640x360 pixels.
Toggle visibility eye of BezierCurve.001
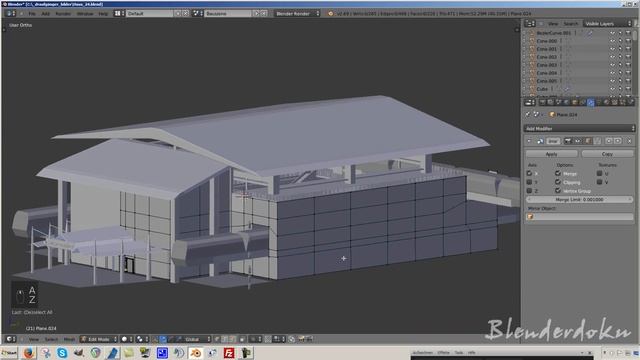click(612, 33)
